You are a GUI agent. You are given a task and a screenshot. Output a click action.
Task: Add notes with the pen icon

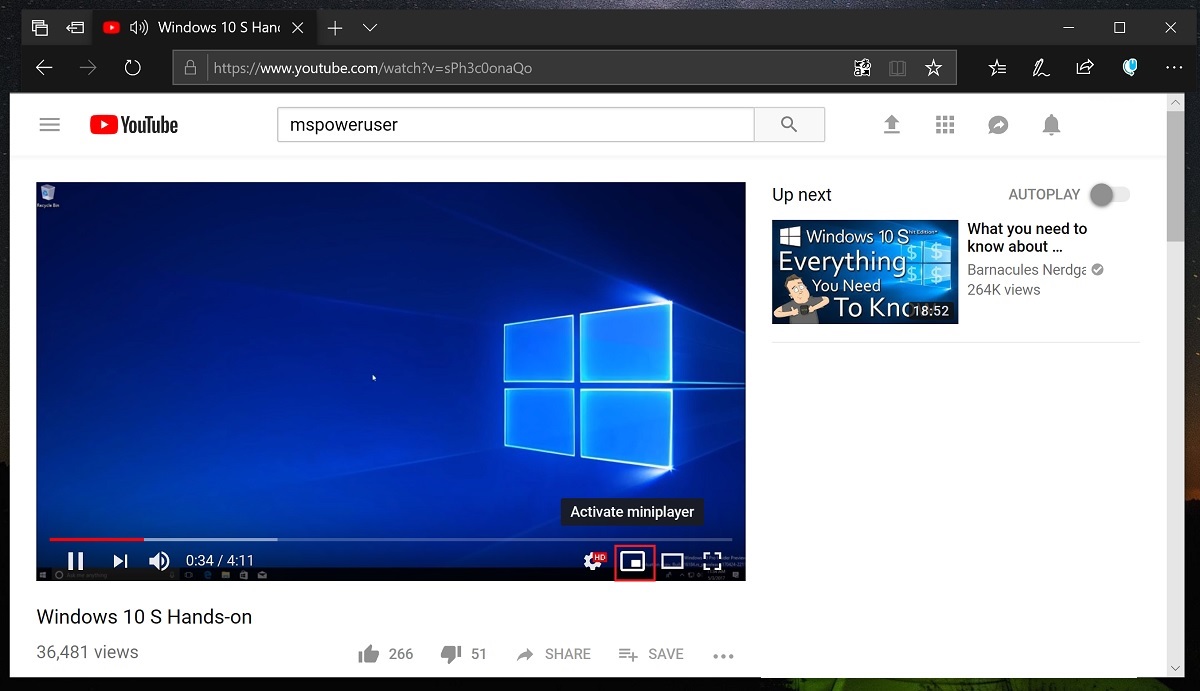(x=1041, y=68)
